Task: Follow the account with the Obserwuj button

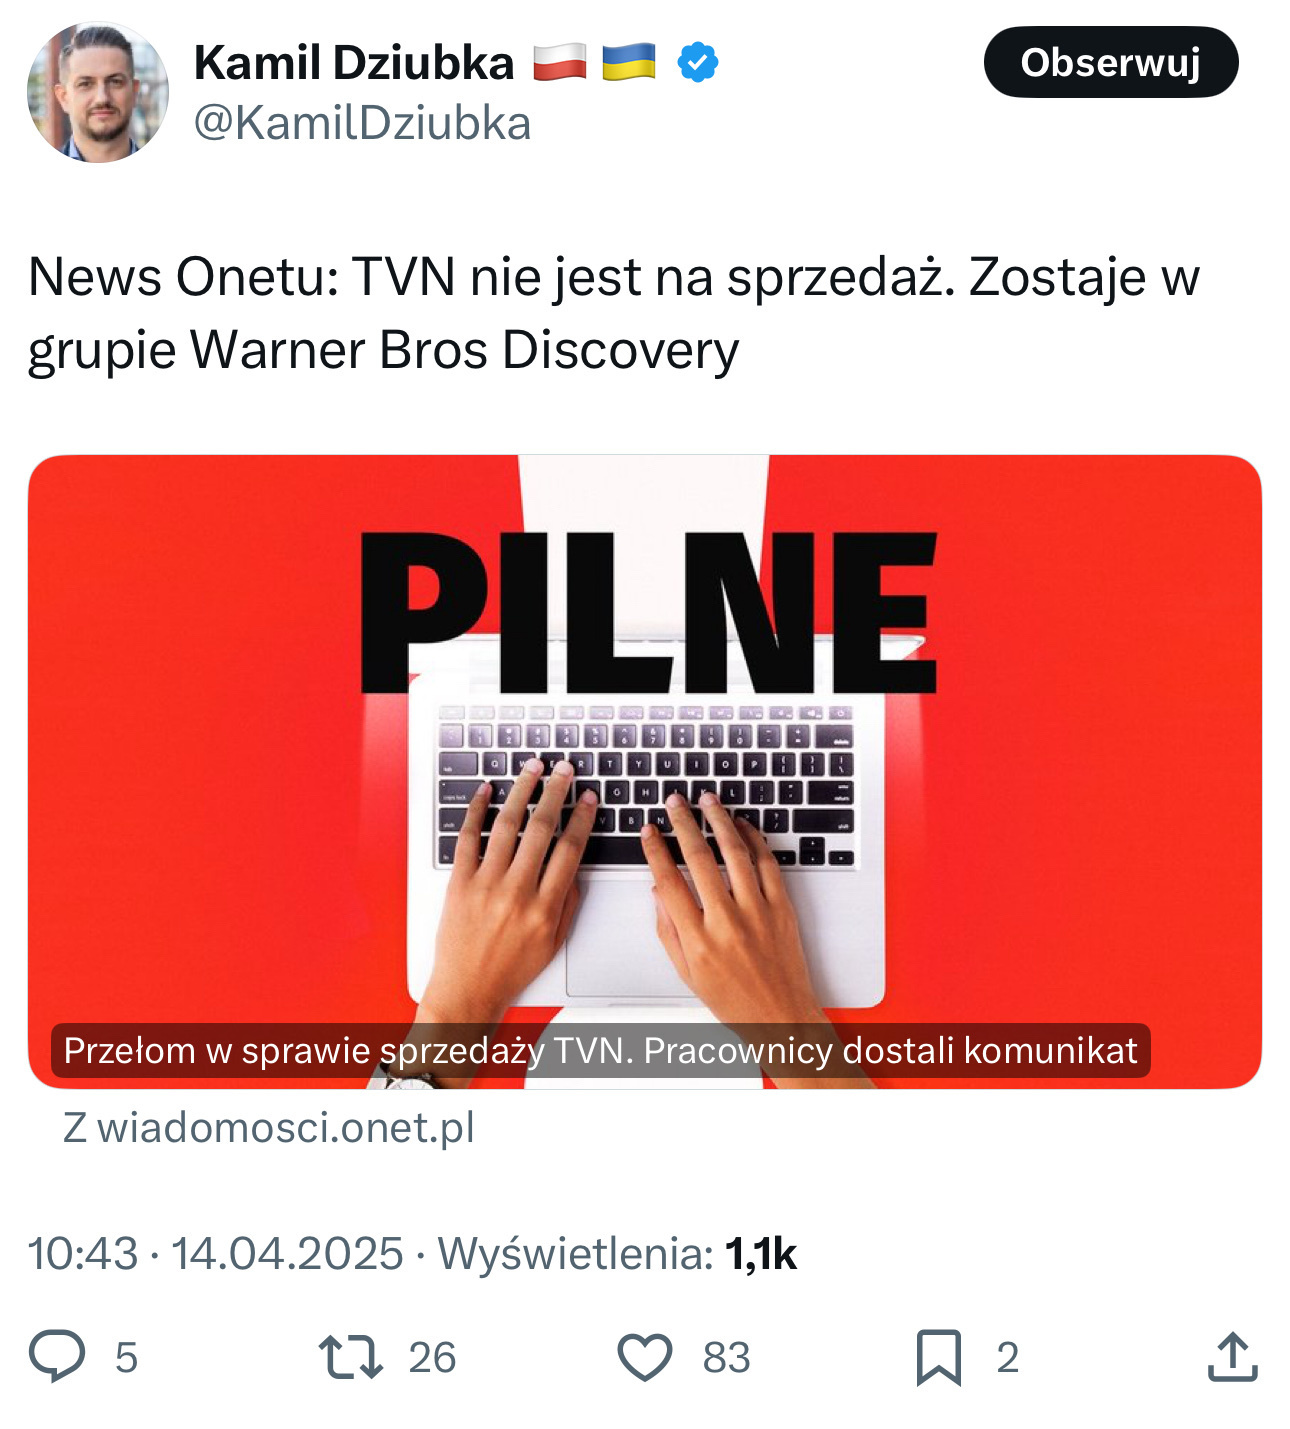Action: [1111, 62]
